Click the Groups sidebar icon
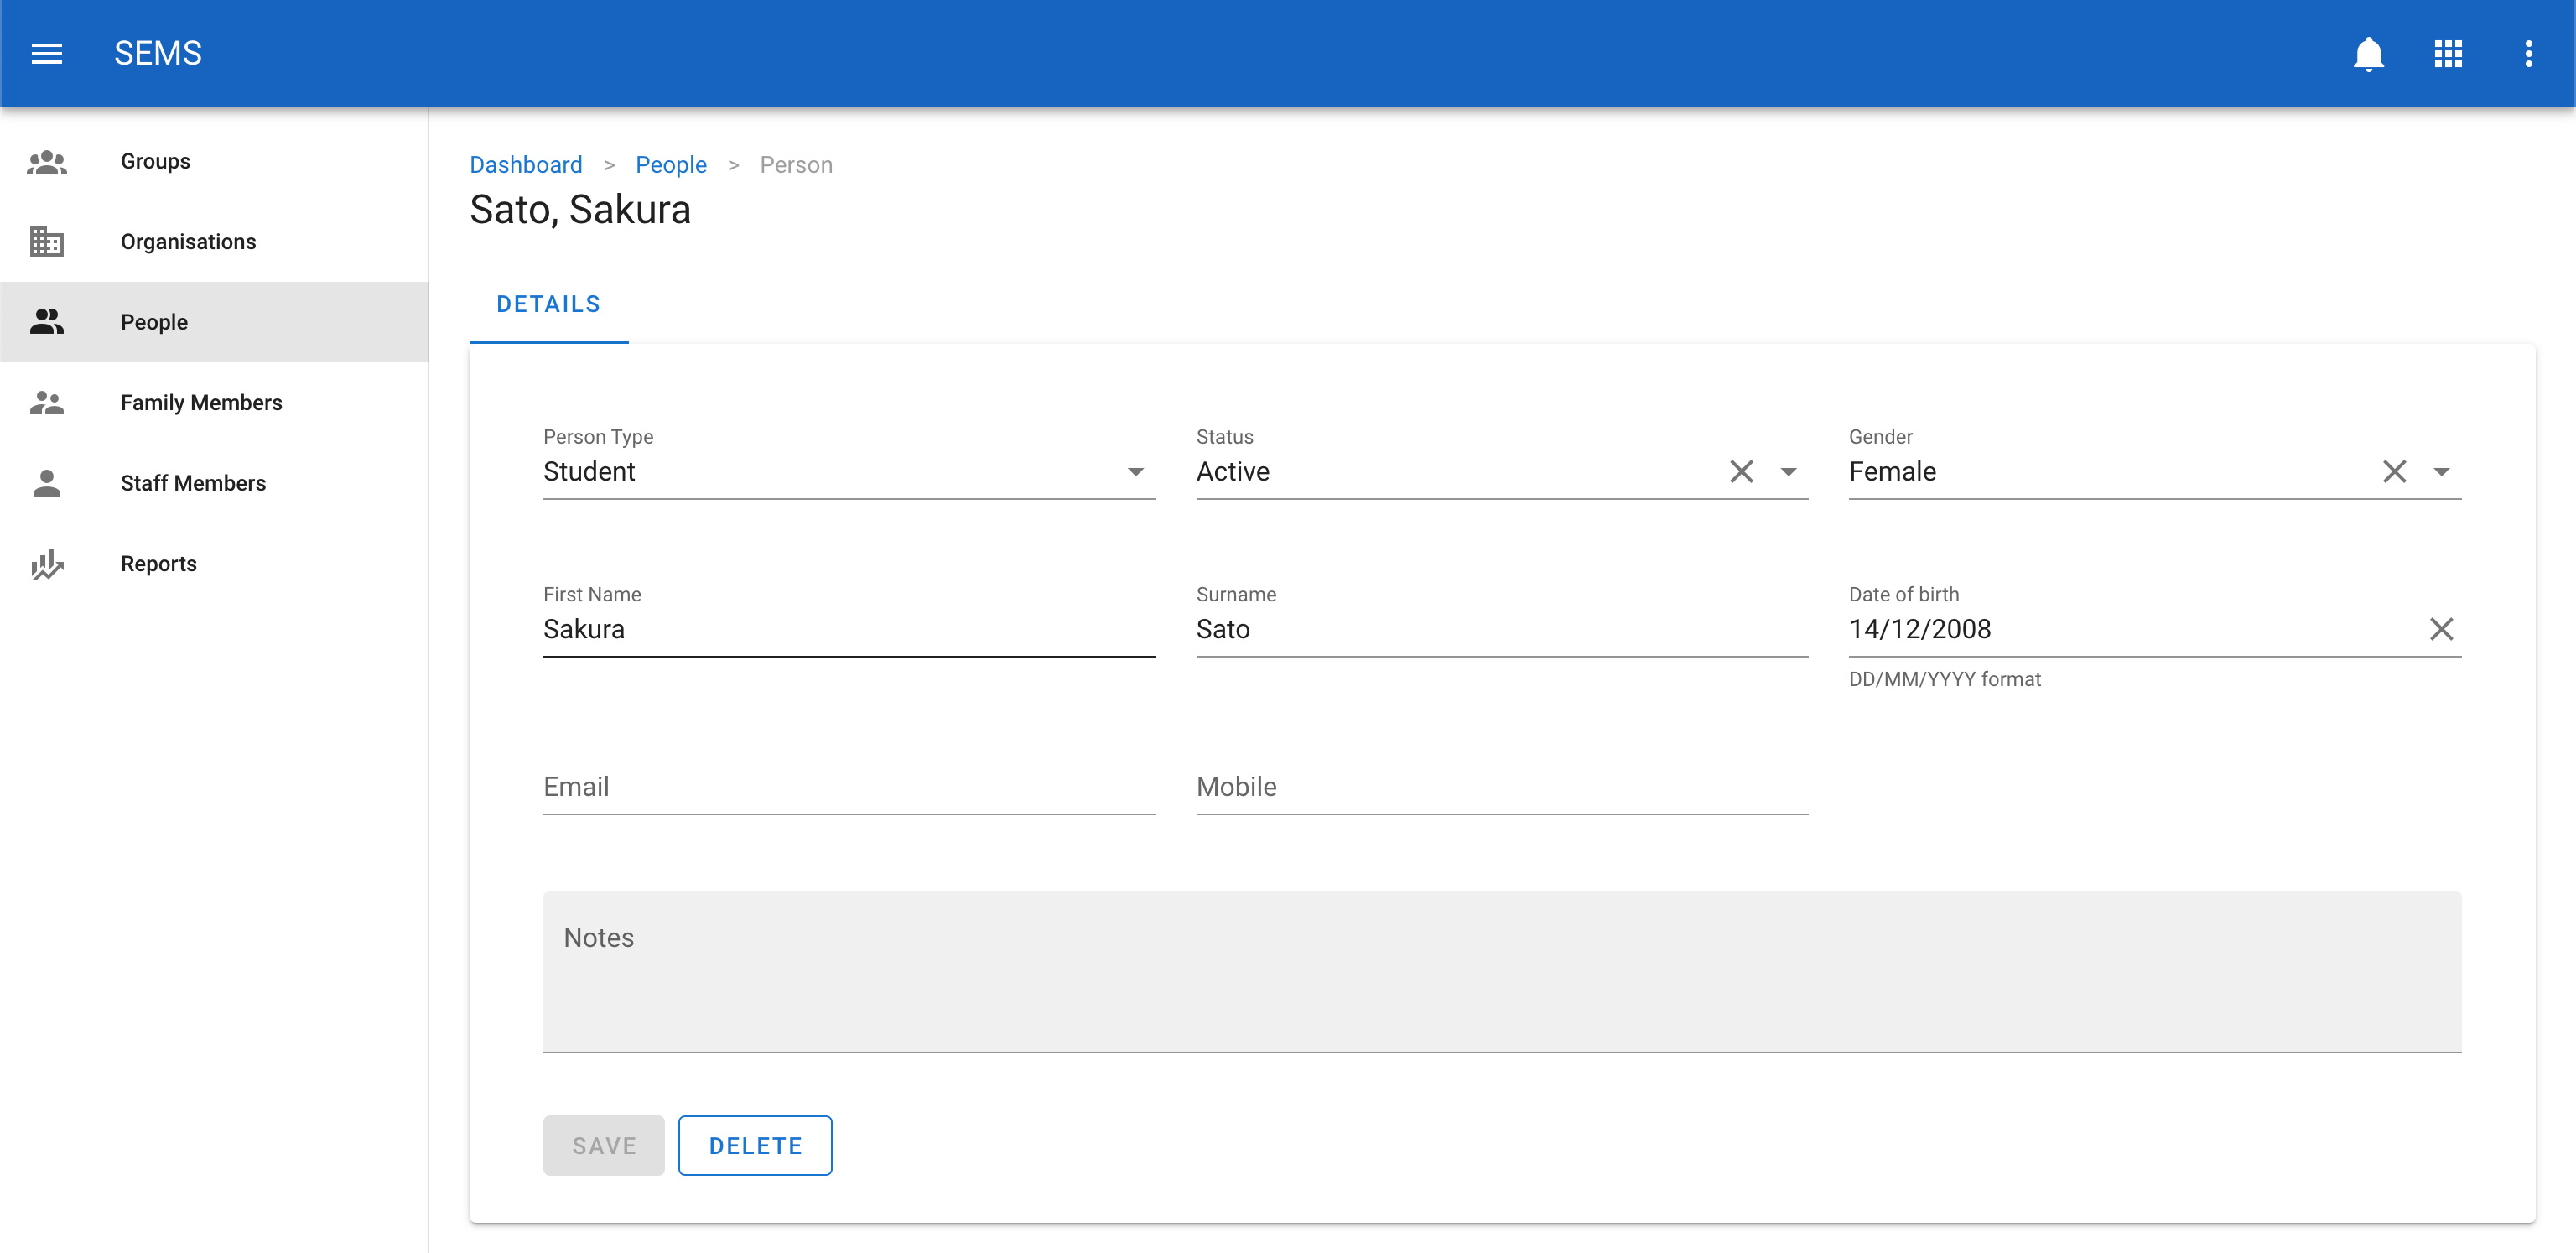Viewport: 2576px width, 1253px height. click(47, 161)
